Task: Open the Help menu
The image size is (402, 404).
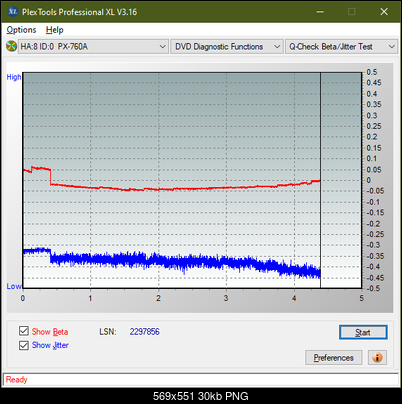Action: pos(55,30)
